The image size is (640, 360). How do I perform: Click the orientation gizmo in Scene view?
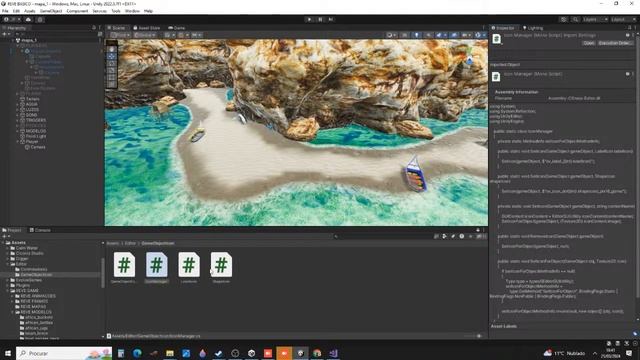469,56
